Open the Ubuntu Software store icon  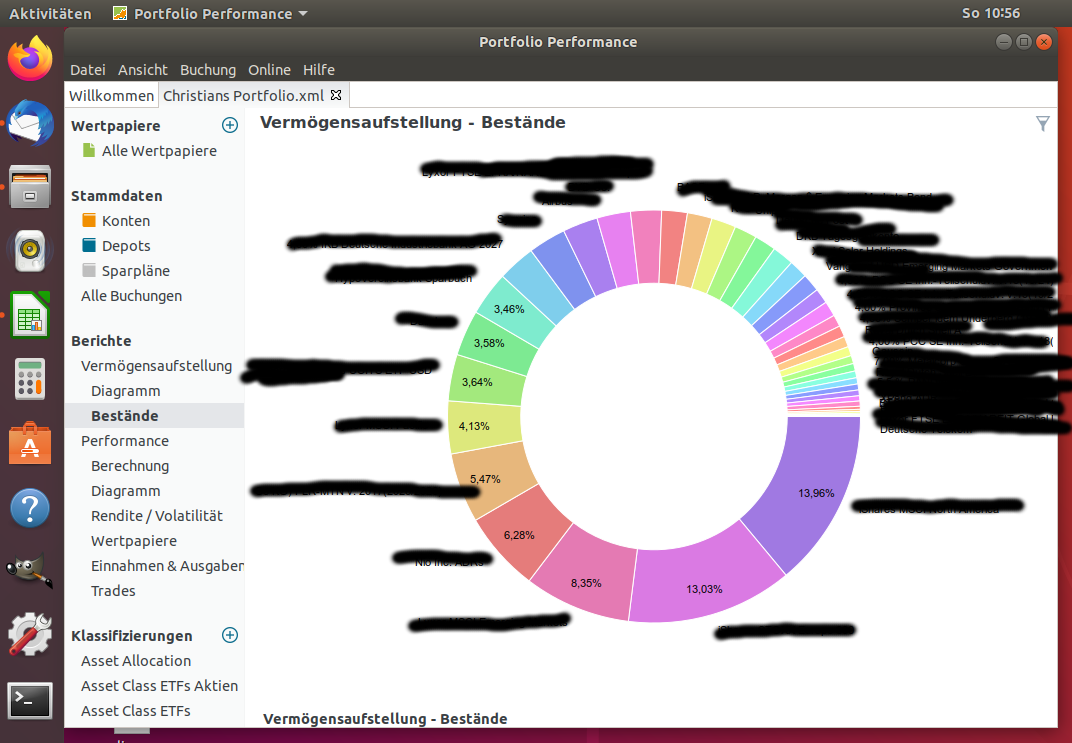[x=30, y=443]
